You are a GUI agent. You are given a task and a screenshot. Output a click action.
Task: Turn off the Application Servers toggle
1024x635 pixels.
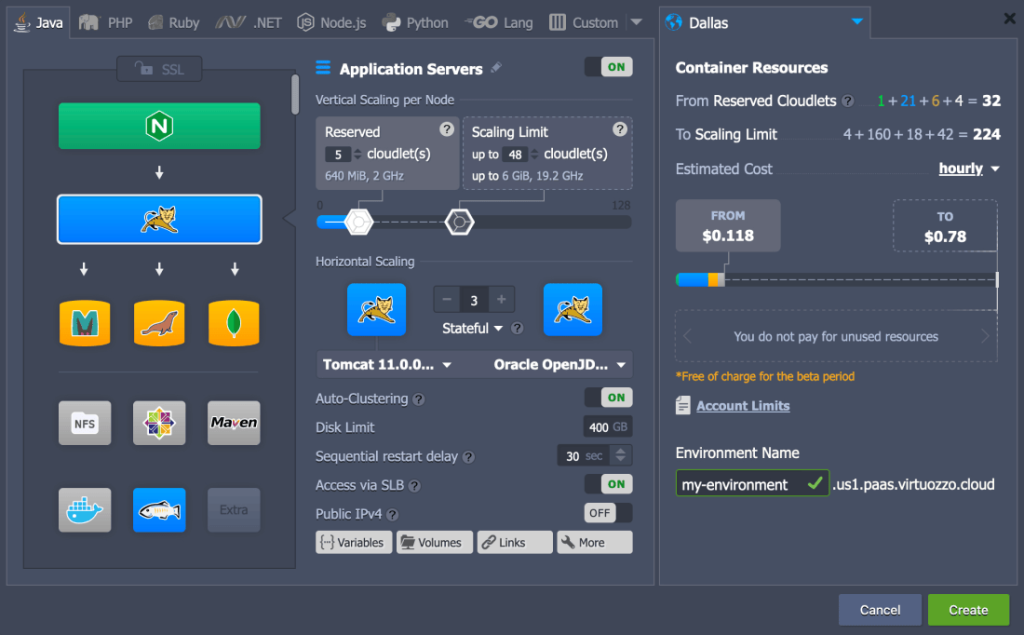coord(608,67)
